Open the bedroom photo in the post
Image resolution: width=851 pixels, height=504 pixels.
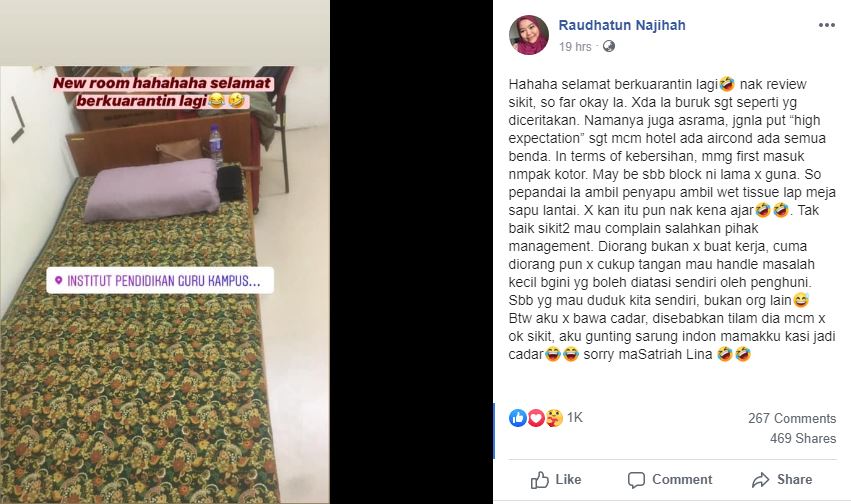point(165,284)
